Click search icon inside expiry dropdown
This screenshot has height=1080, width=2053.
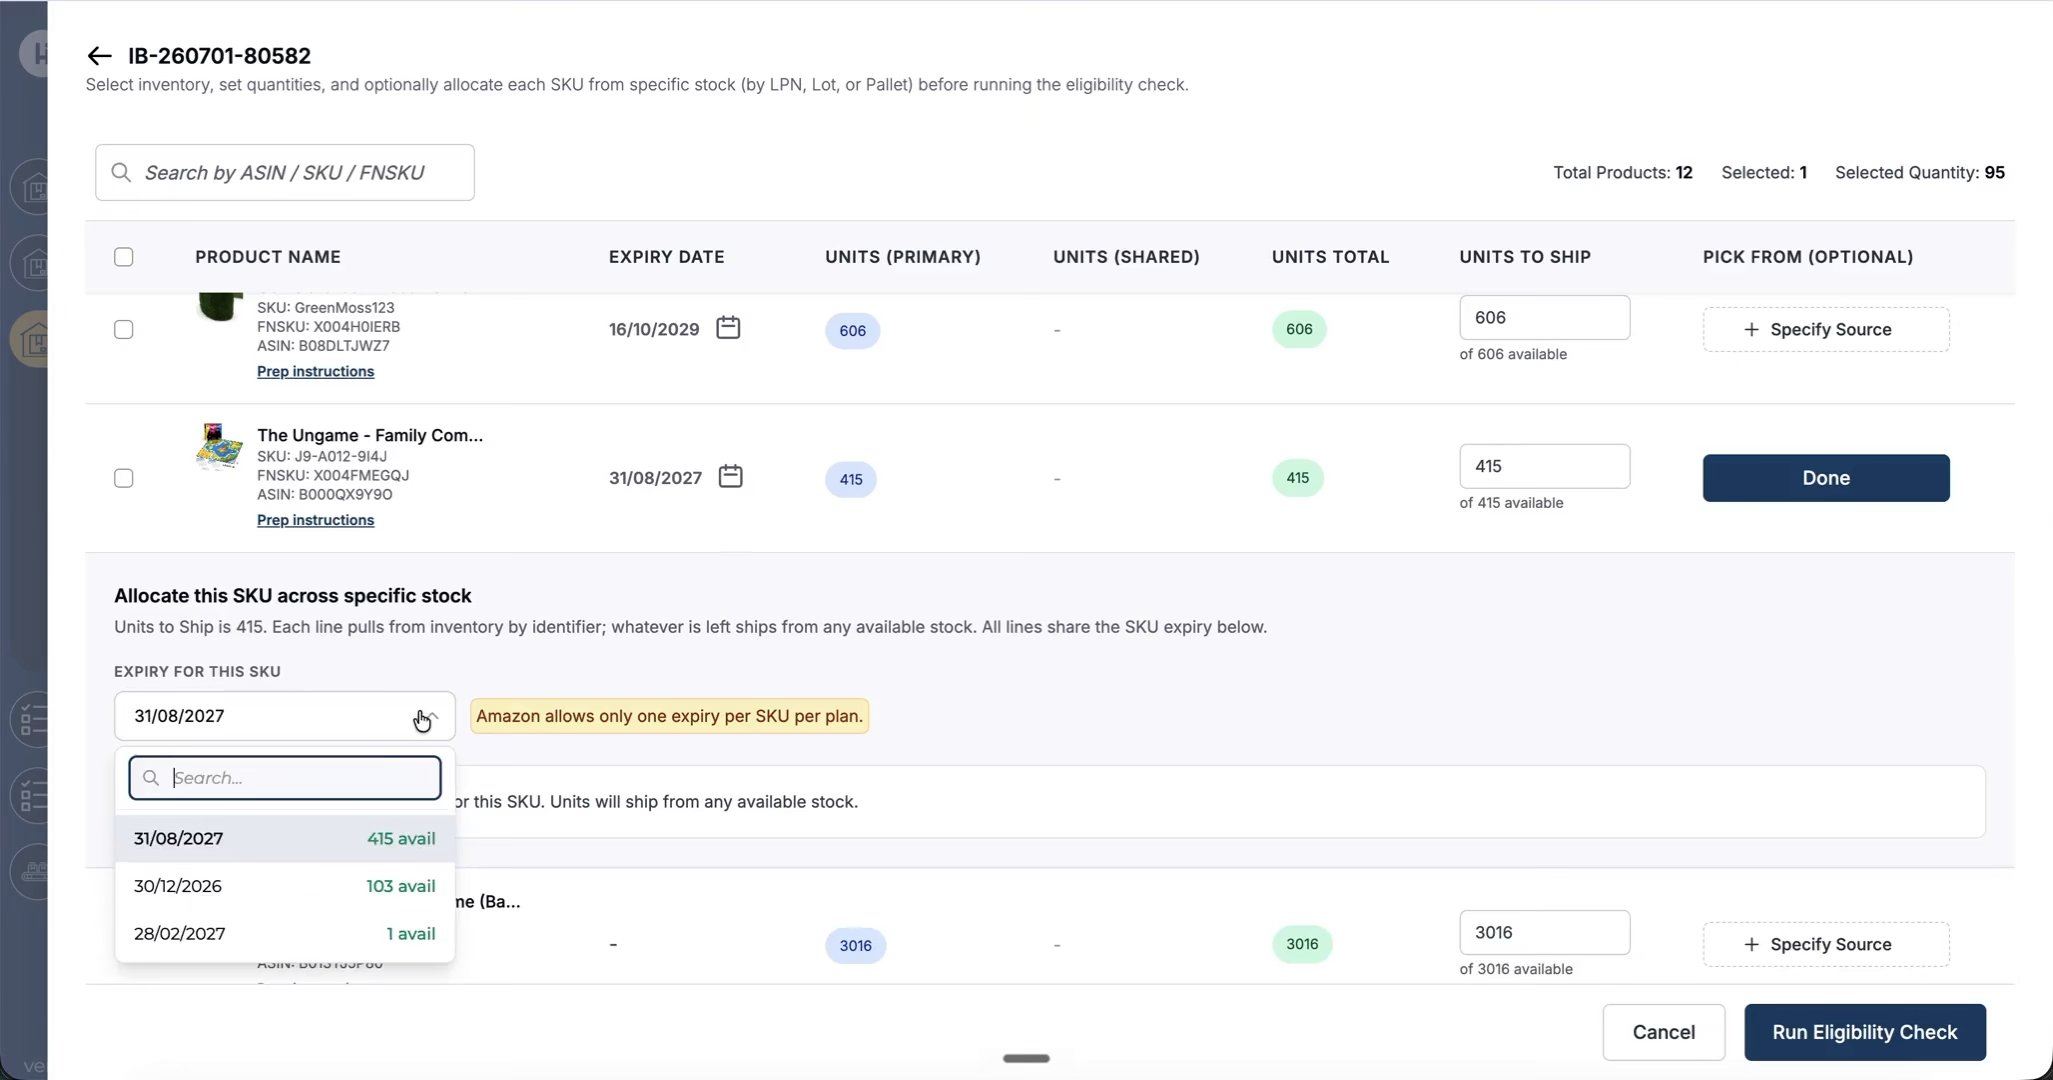coord(151,778)
